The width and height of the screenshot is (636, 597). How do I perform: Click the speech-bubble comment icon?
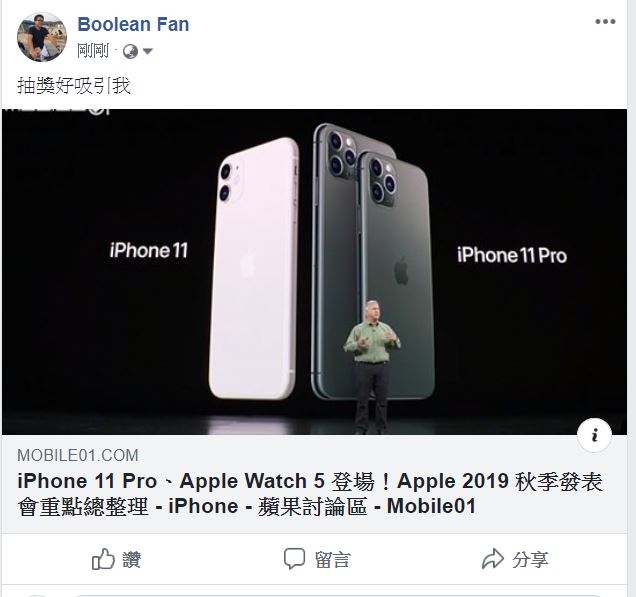pyautogui.click(x=294, y=559)
